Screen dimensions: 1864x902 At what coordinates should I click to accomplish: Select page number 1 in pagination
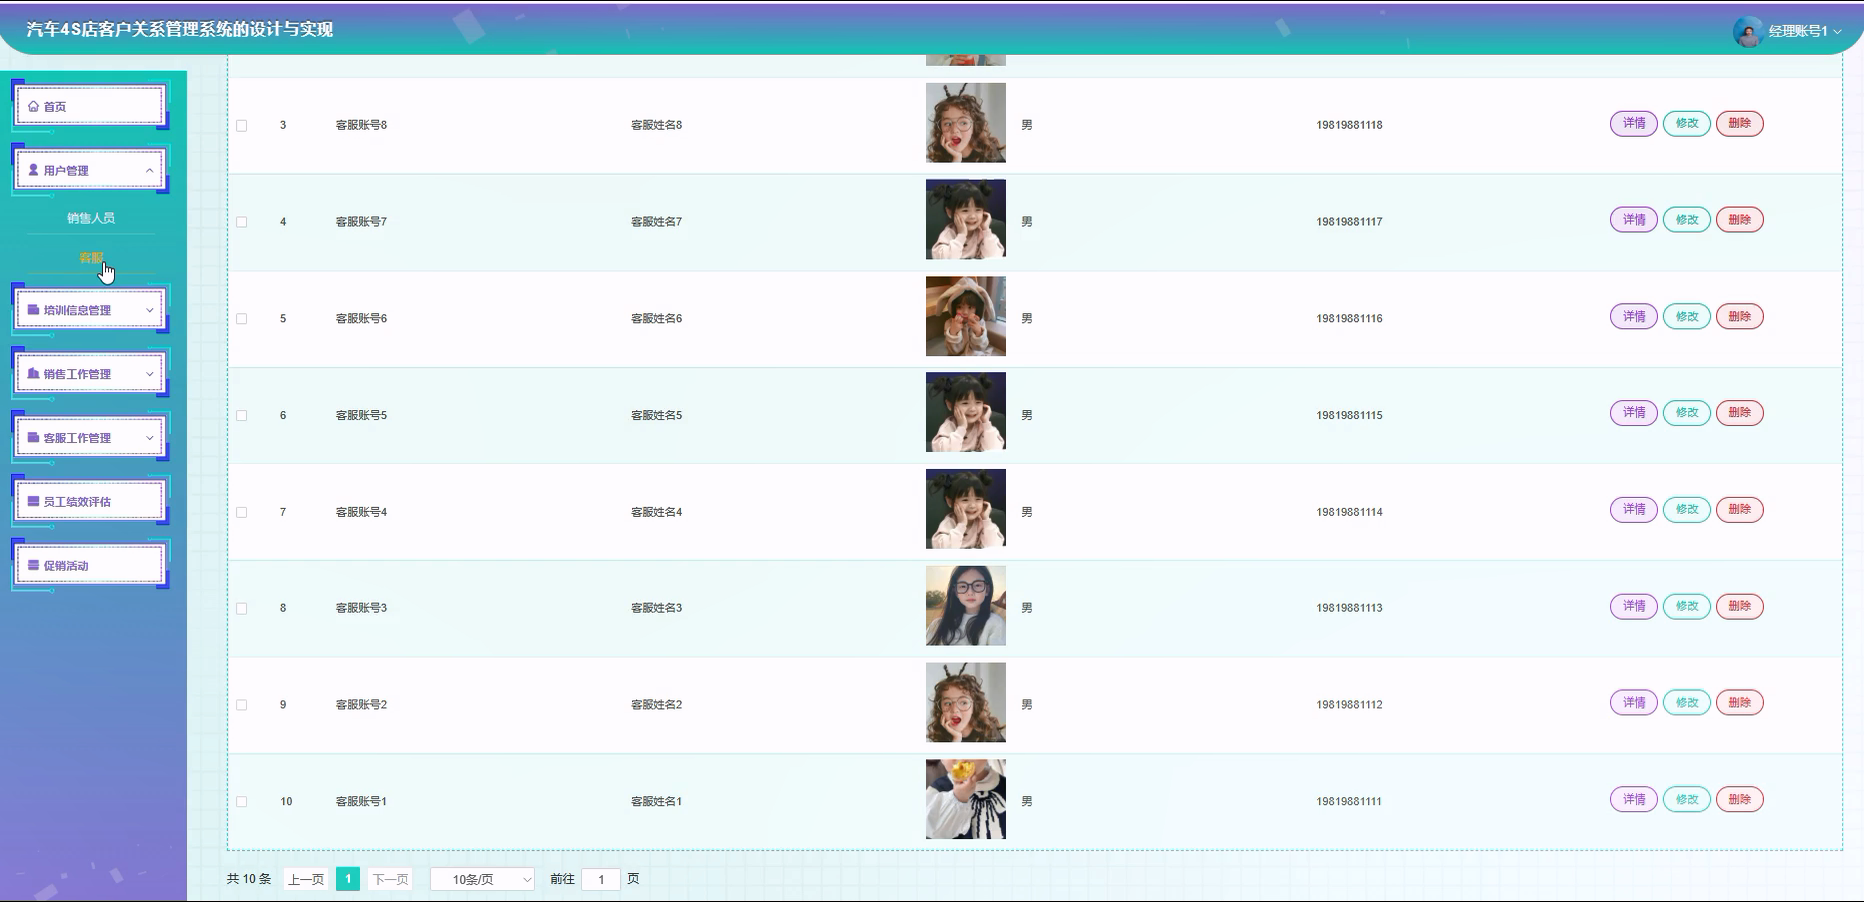click(348, 879)
